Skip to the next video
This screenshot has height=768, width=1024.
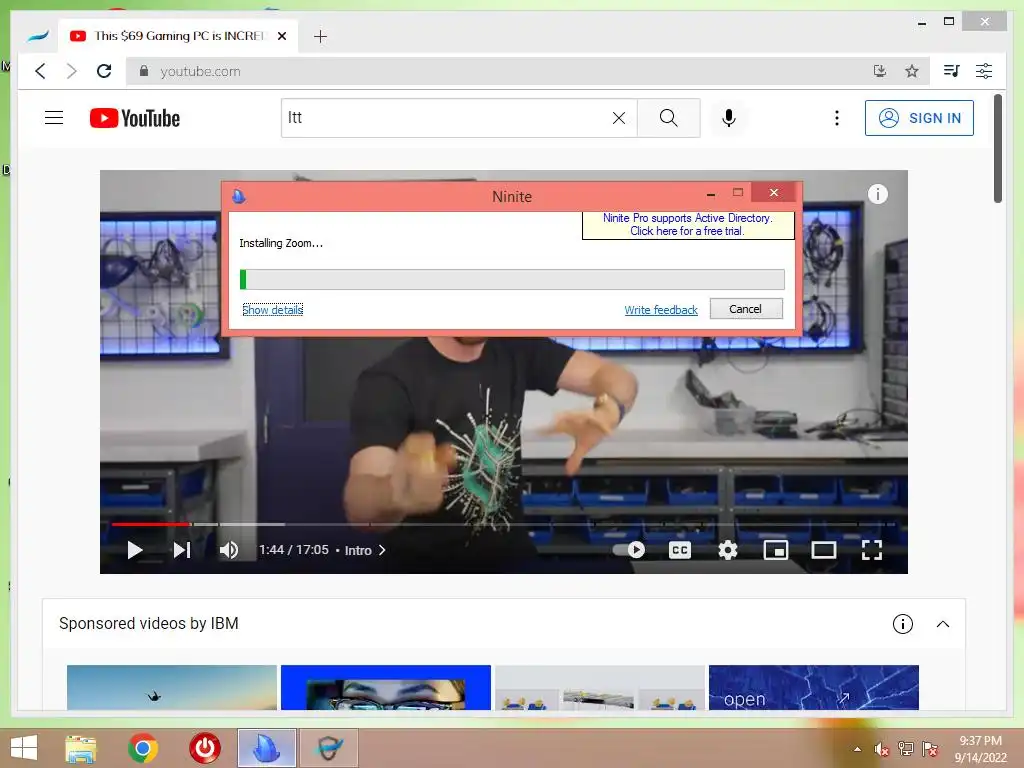pos(182,550)
